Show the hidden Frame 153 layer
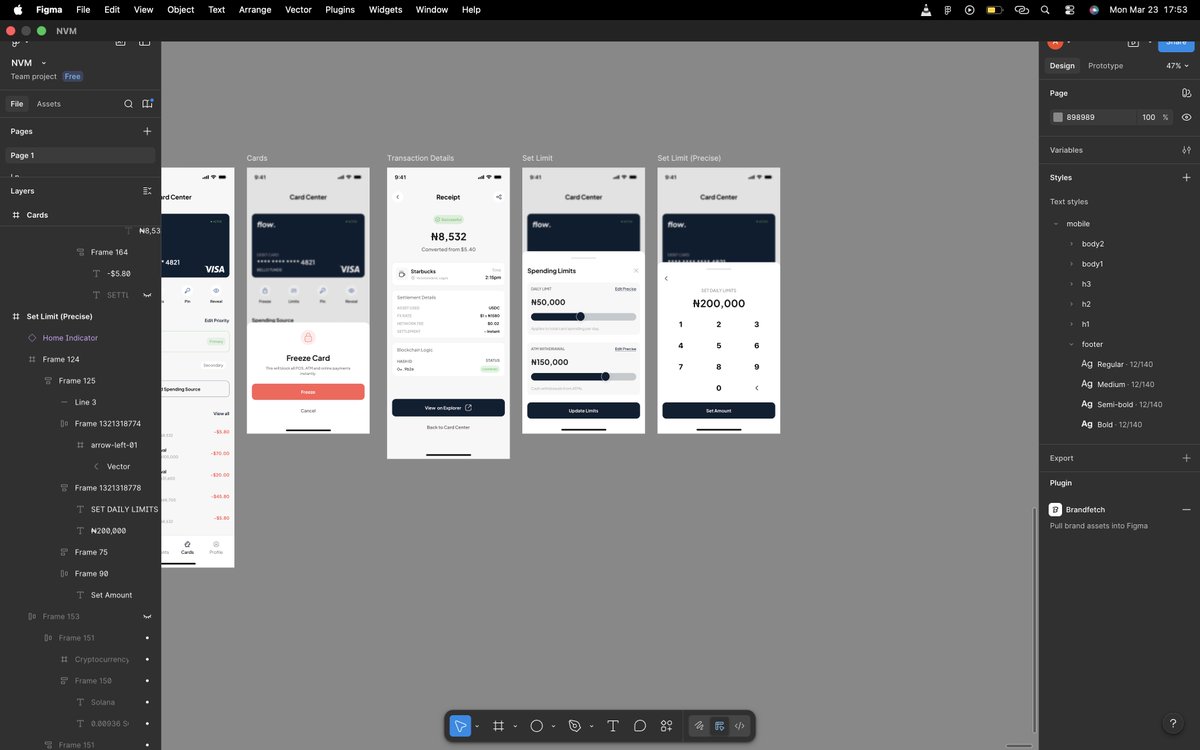 [x=147, y=617]
